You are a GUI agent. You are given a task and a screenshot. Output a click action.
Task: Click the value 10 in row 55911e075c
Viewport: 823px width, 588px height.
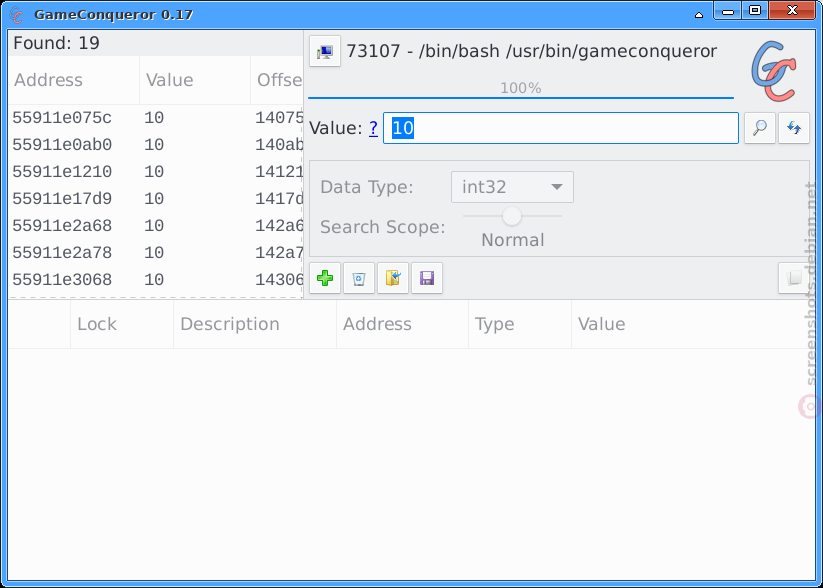pos(154,118)
